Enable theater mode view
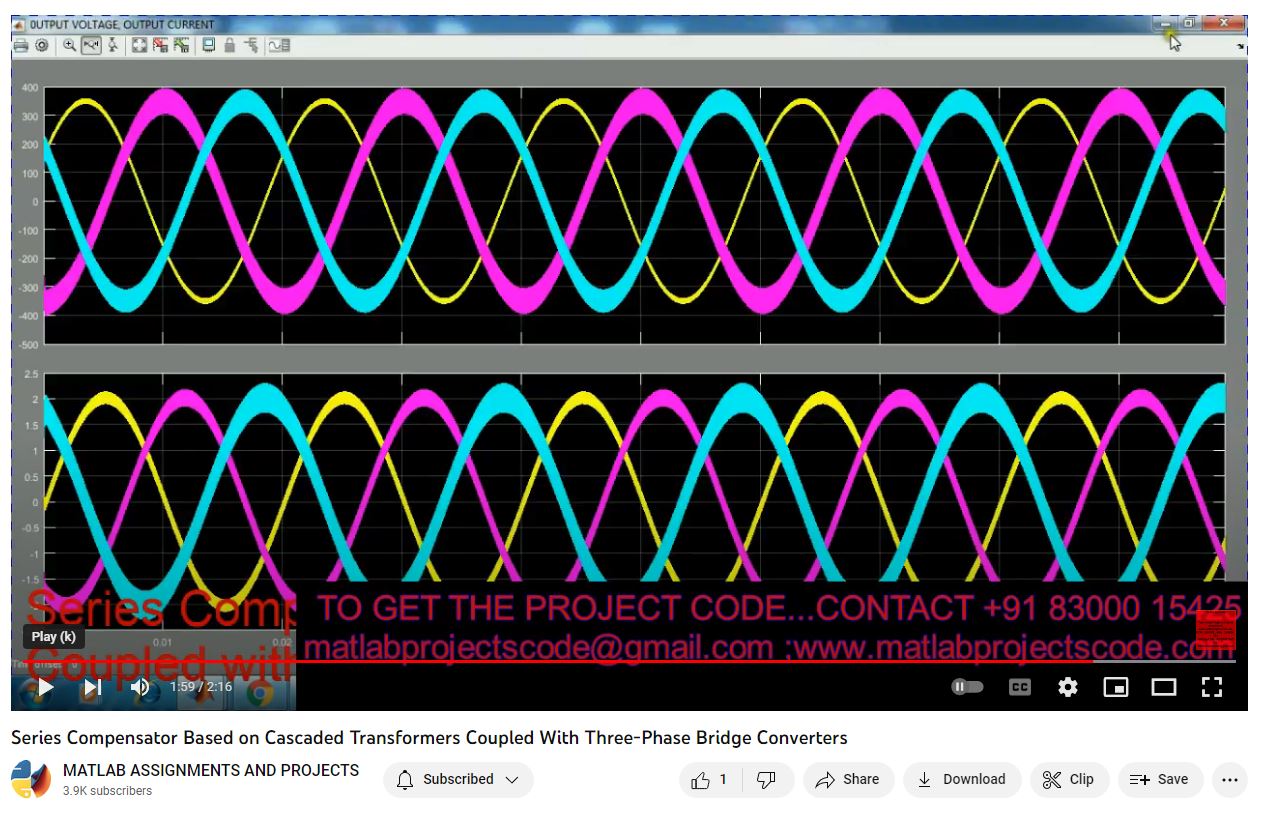Viewport: 1262px width, 814px height. pyautogui.click(x=1163, y=687)
